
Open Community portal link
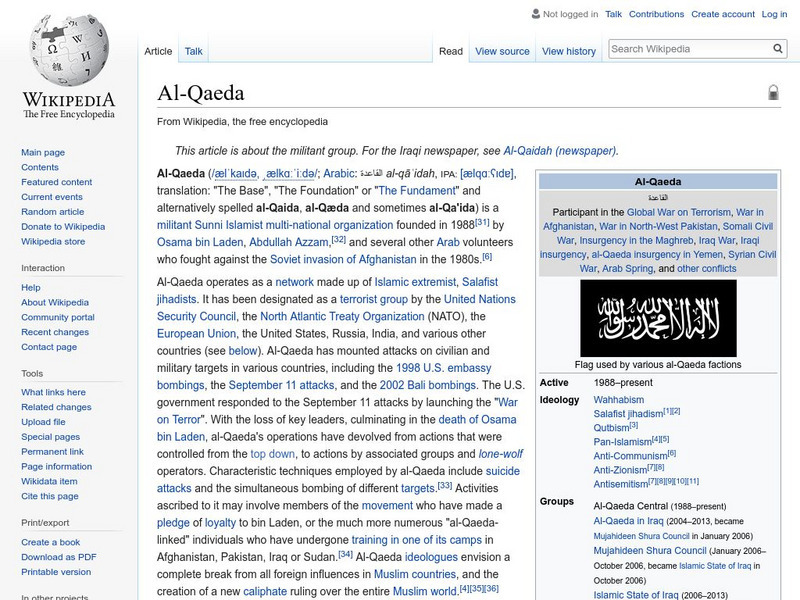pos(58,317)
